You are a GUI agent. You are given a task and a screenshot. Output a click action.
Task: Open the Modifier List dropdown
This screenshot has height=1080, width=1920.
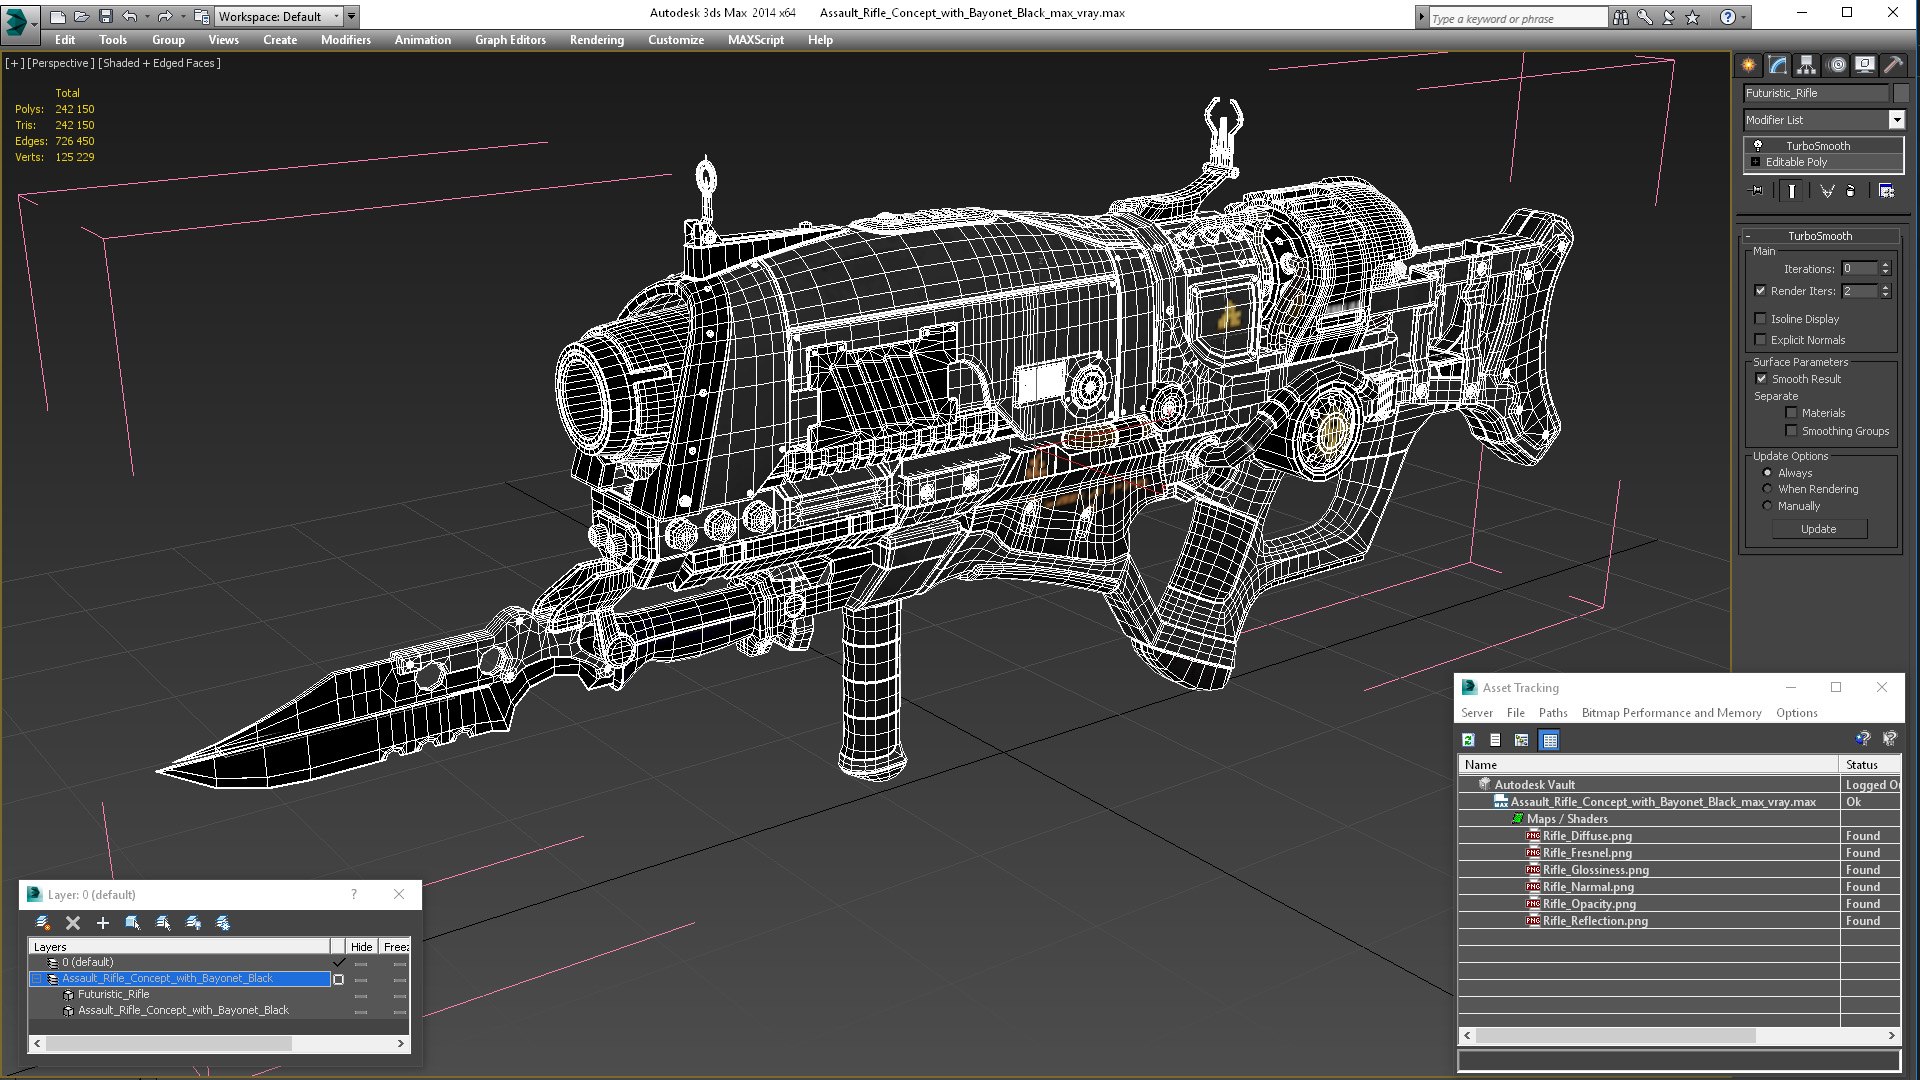tap(1896, 120)
